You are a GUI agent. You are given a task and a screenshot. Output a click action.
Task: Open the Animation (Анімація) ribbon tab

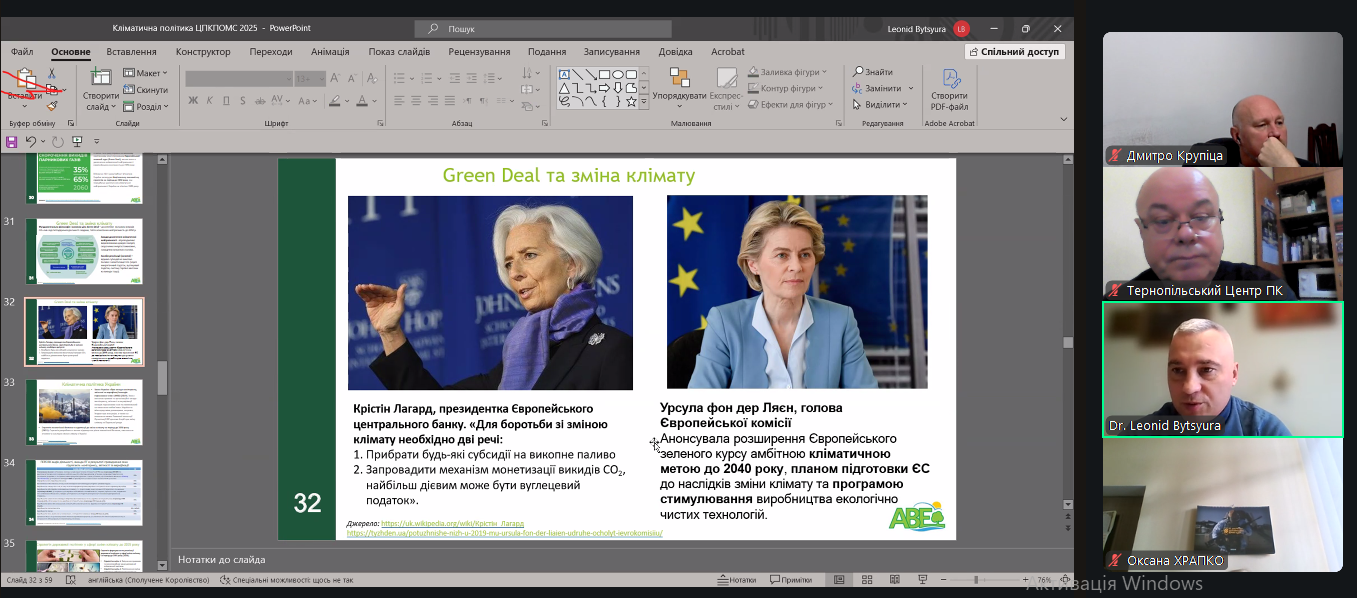[330, 52]
